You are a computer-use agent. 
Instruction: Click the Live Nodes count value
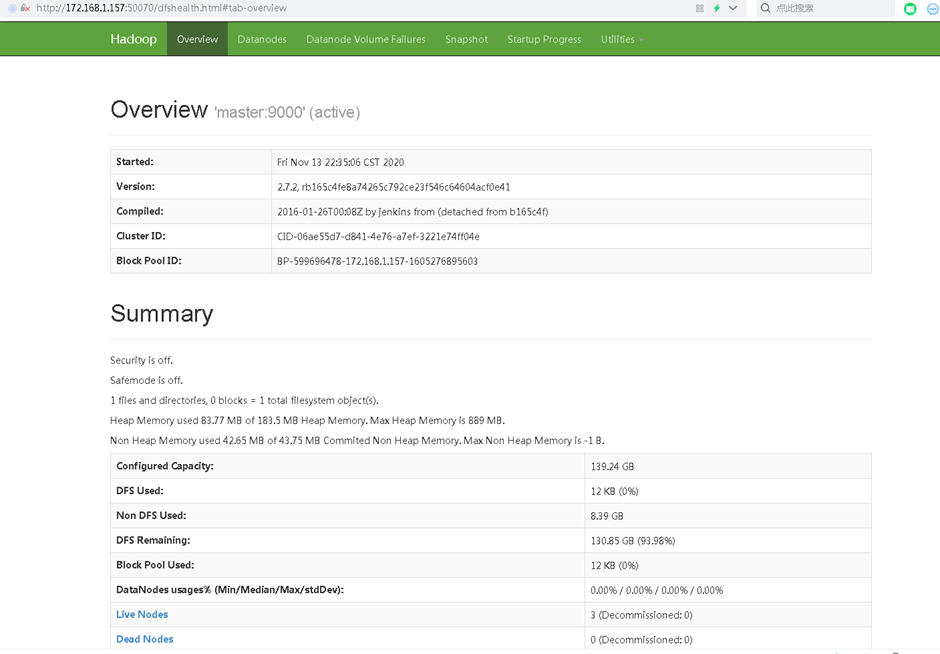(x=641, y=615)
